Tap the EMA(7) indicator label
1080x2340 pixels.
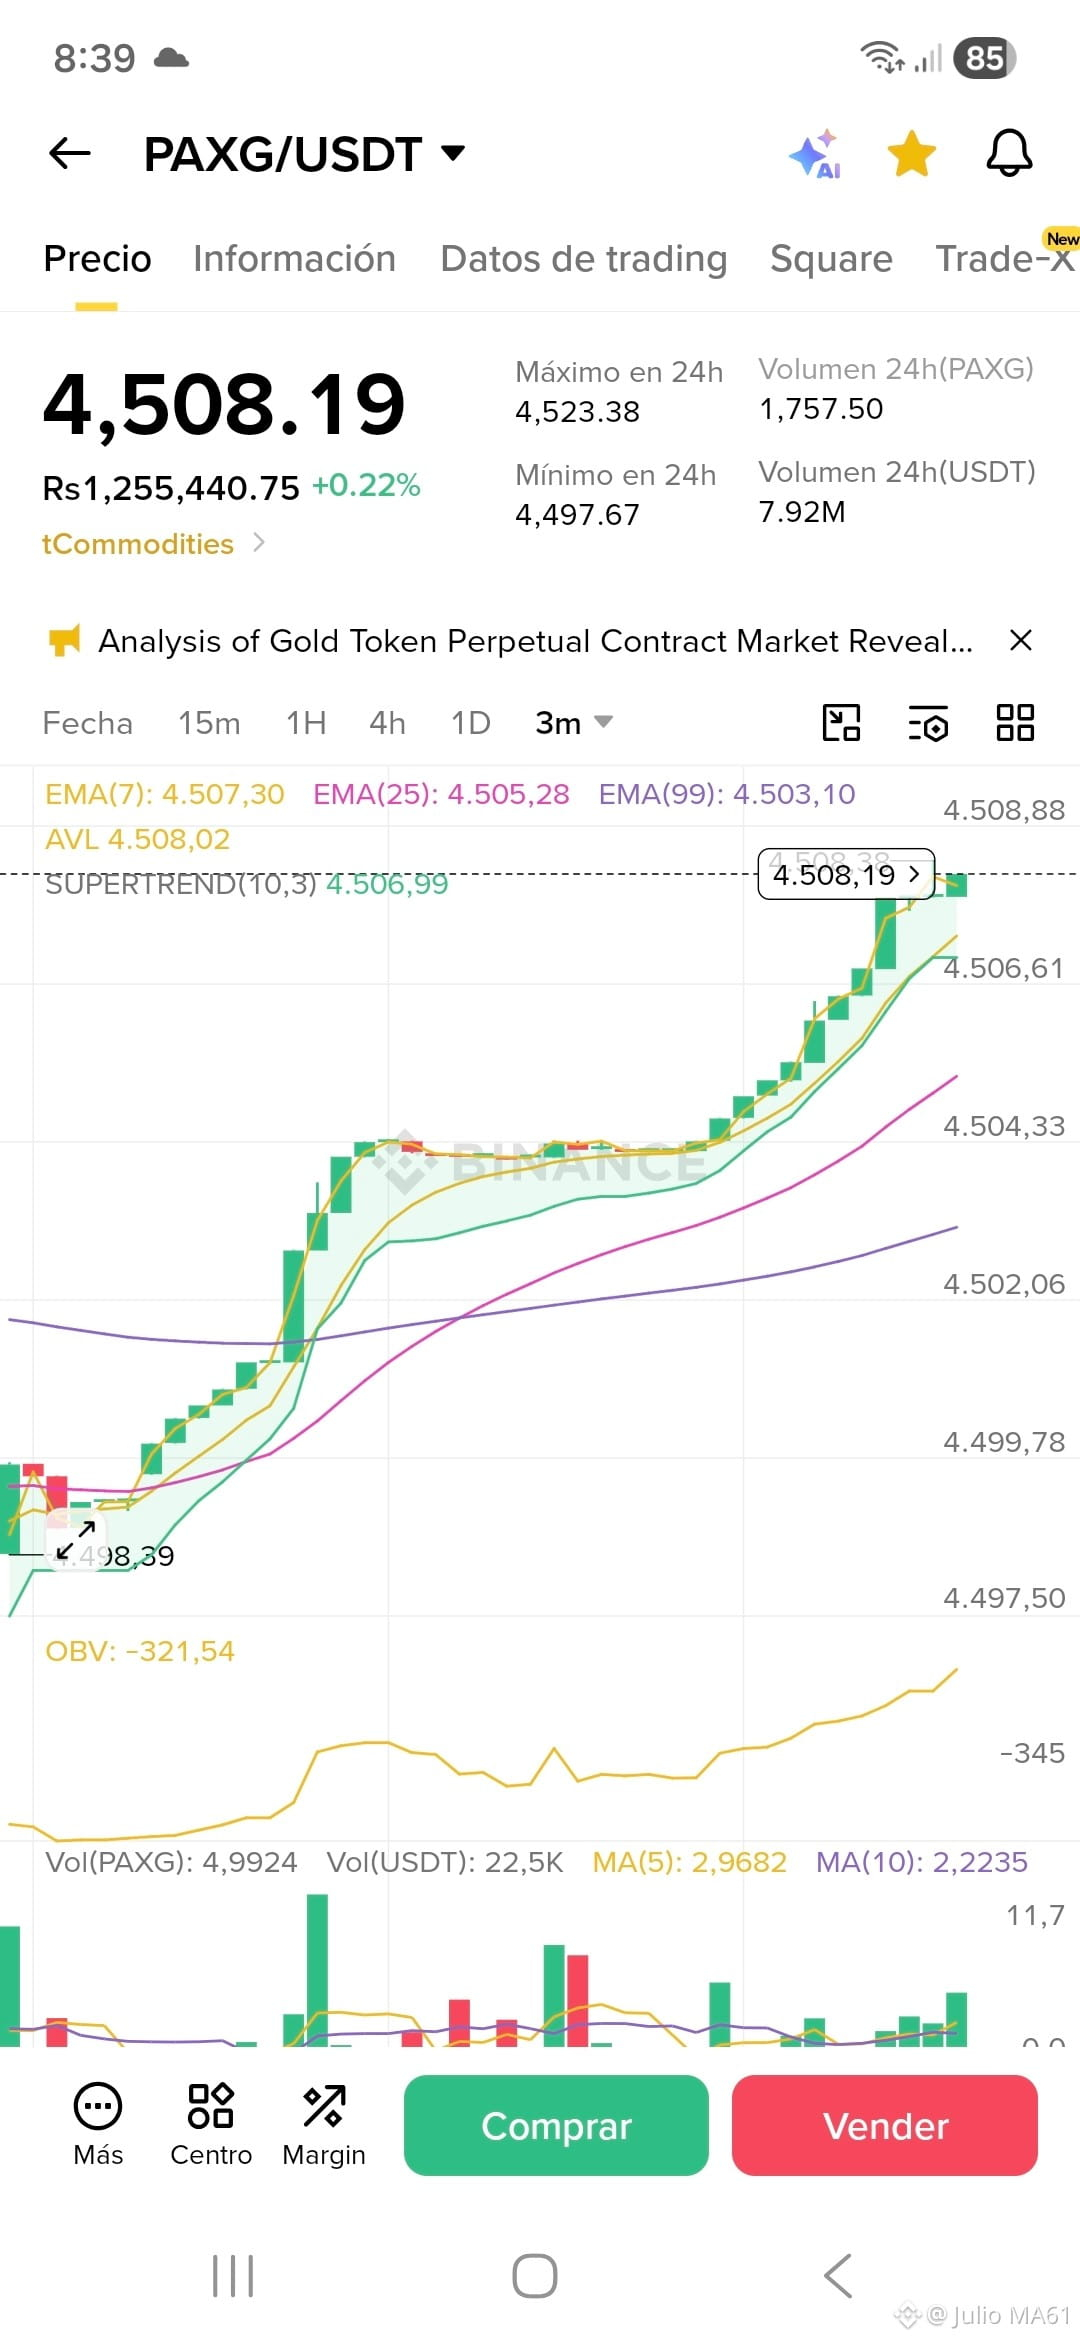(165, 794)
